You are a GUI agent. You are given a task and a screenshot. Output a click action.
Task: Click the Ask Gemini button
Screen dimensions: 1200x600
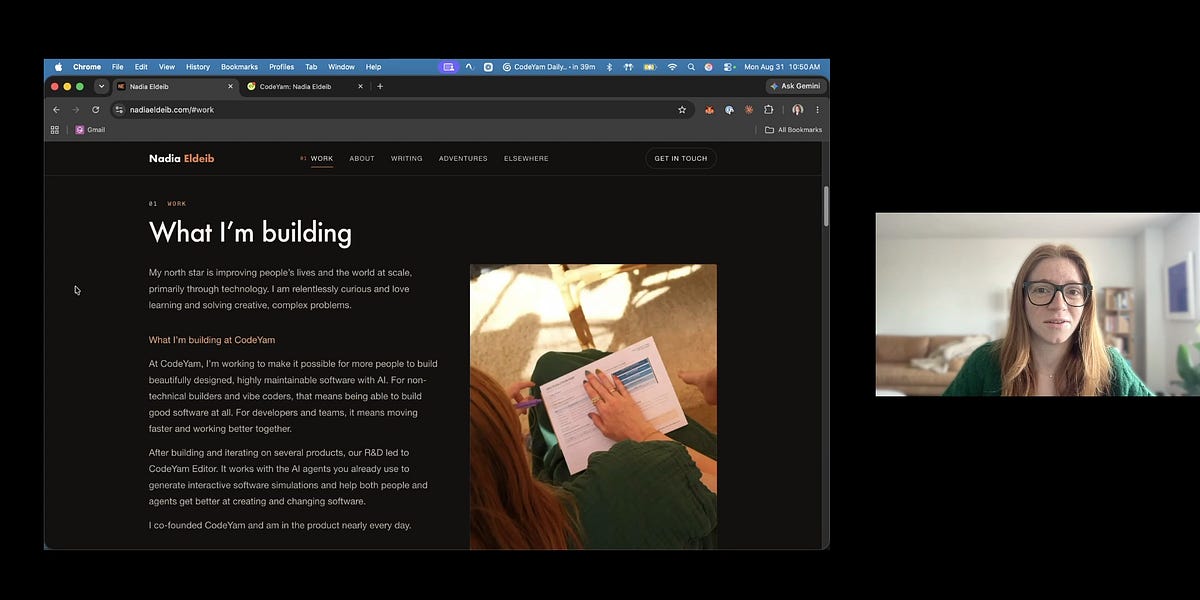click(x=796, y=86)
